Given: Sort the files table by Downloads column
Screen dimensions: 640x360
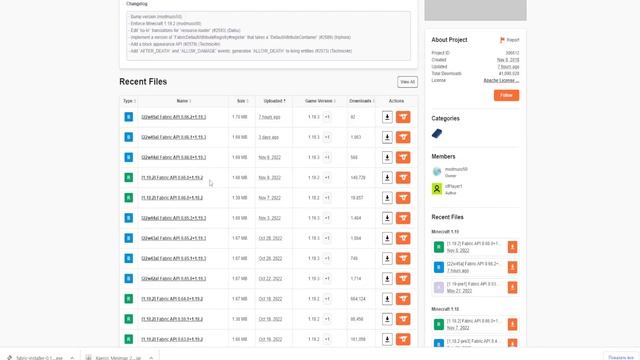Looking at the screenshot, I should pos(362,101).
